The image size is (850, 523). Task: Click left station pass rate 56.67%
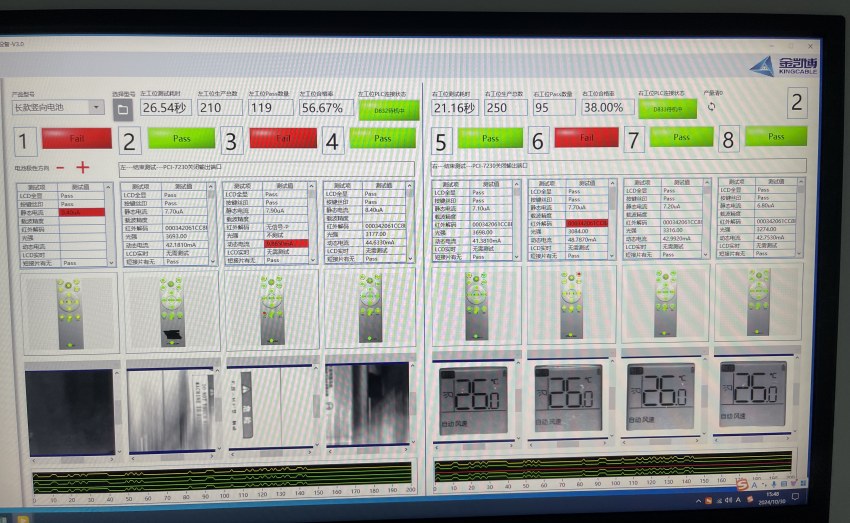click(326, 107)
